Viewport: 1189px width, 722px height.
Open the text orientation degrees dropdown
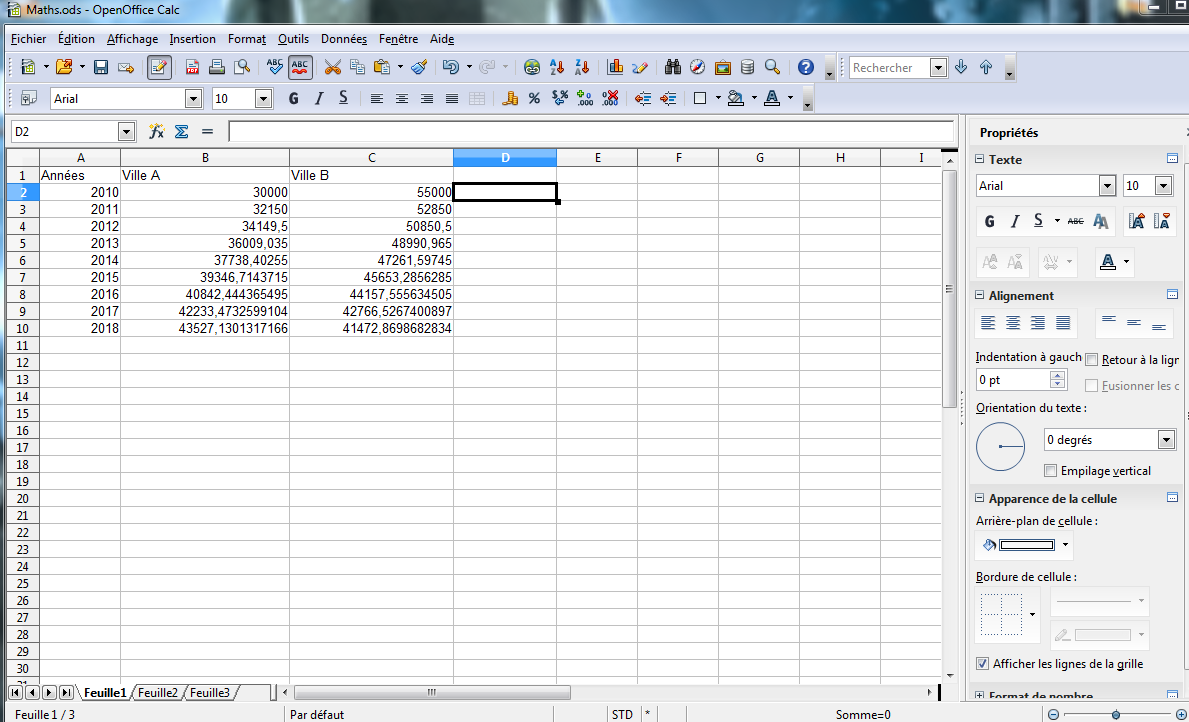click(x=1166, y=440)
